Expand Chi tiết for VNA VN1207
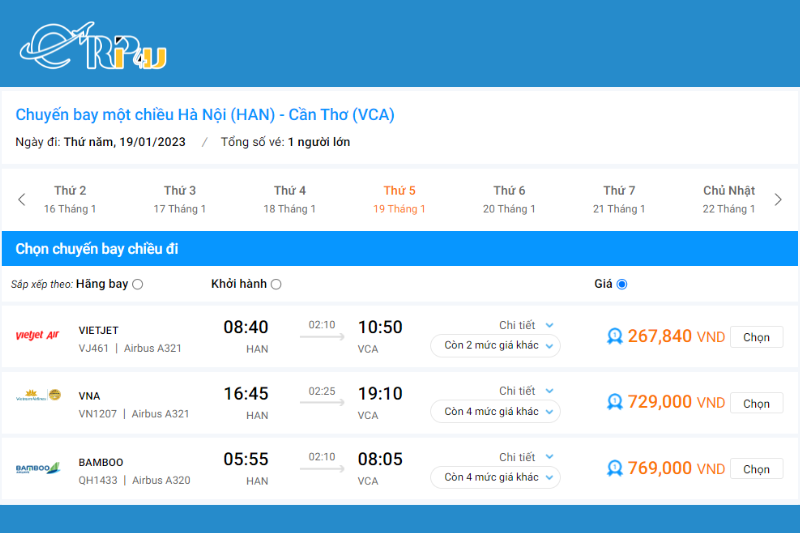The image size is (800, 533). [x=527, y=391]
